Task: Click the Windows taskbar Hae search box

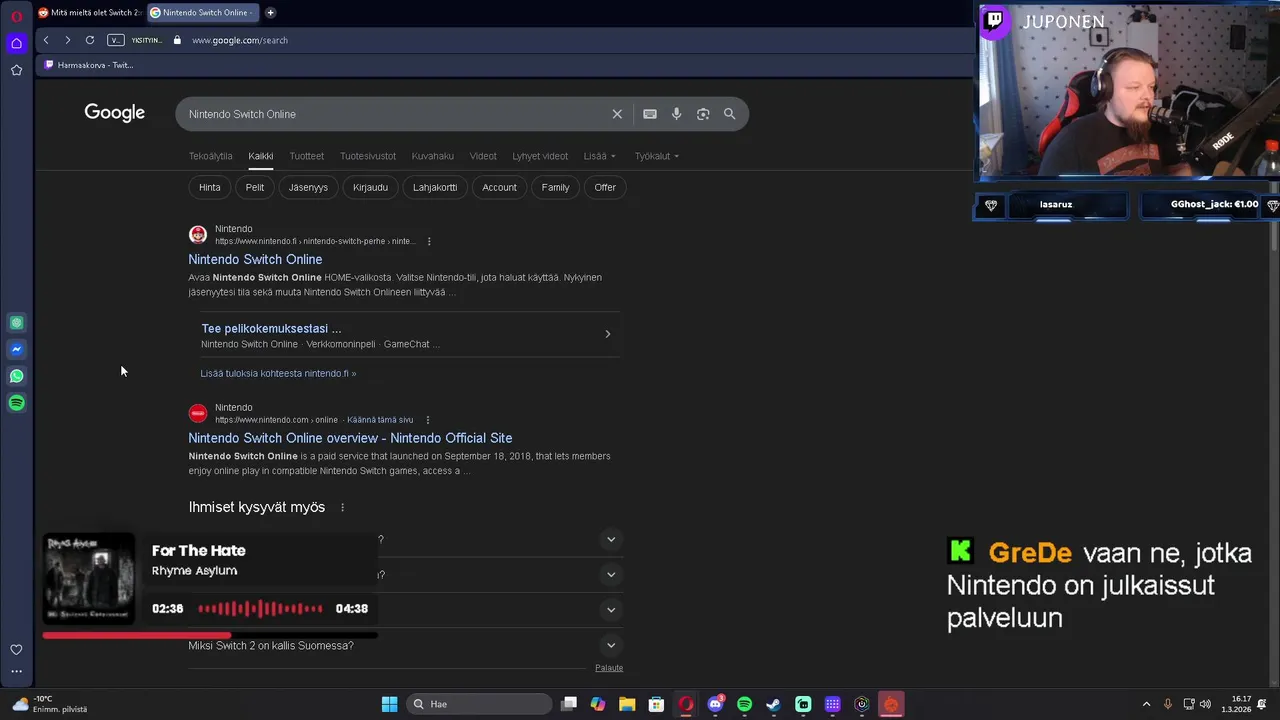Action: pyautogui.click(x=480, y=704)
